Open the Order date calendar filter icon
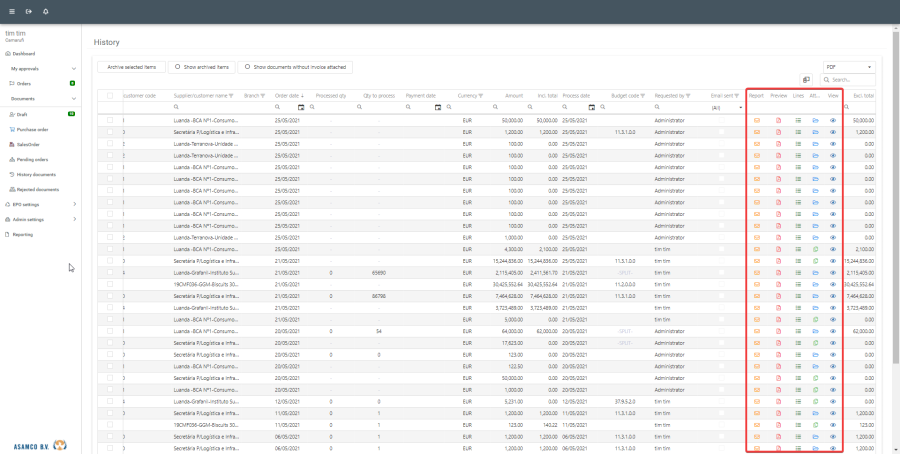The image size is (900, 454). coord(301,107)
